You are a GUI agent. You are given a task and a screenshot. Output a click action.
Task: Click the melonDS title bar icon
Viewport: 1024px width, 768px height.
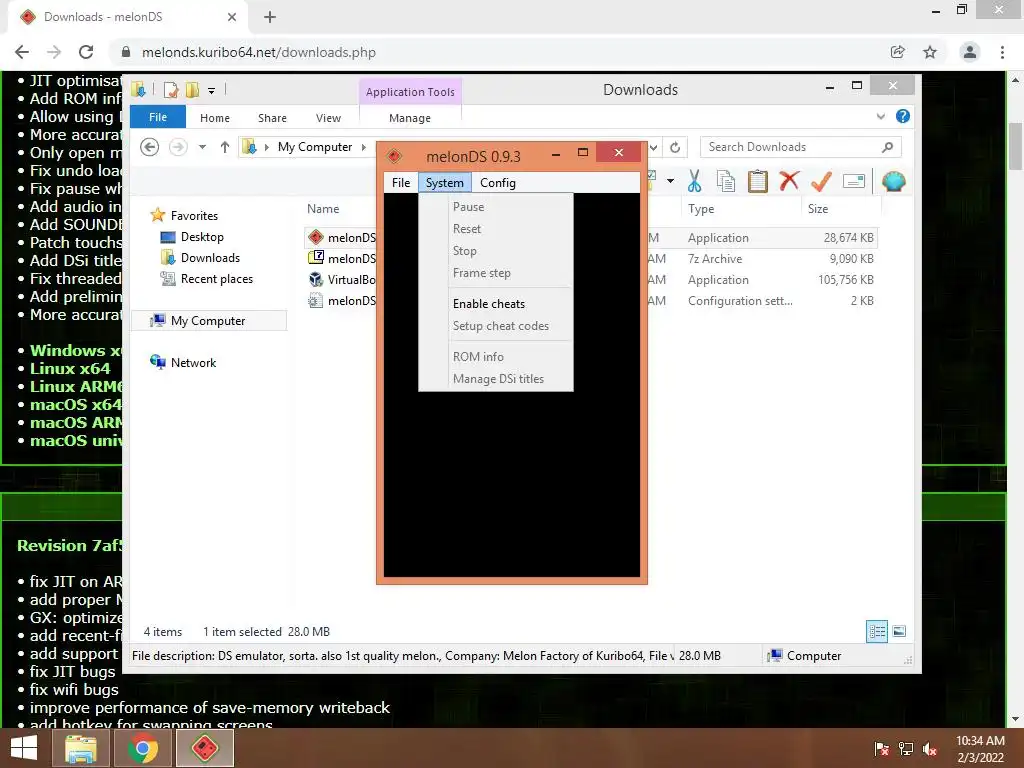394,156
